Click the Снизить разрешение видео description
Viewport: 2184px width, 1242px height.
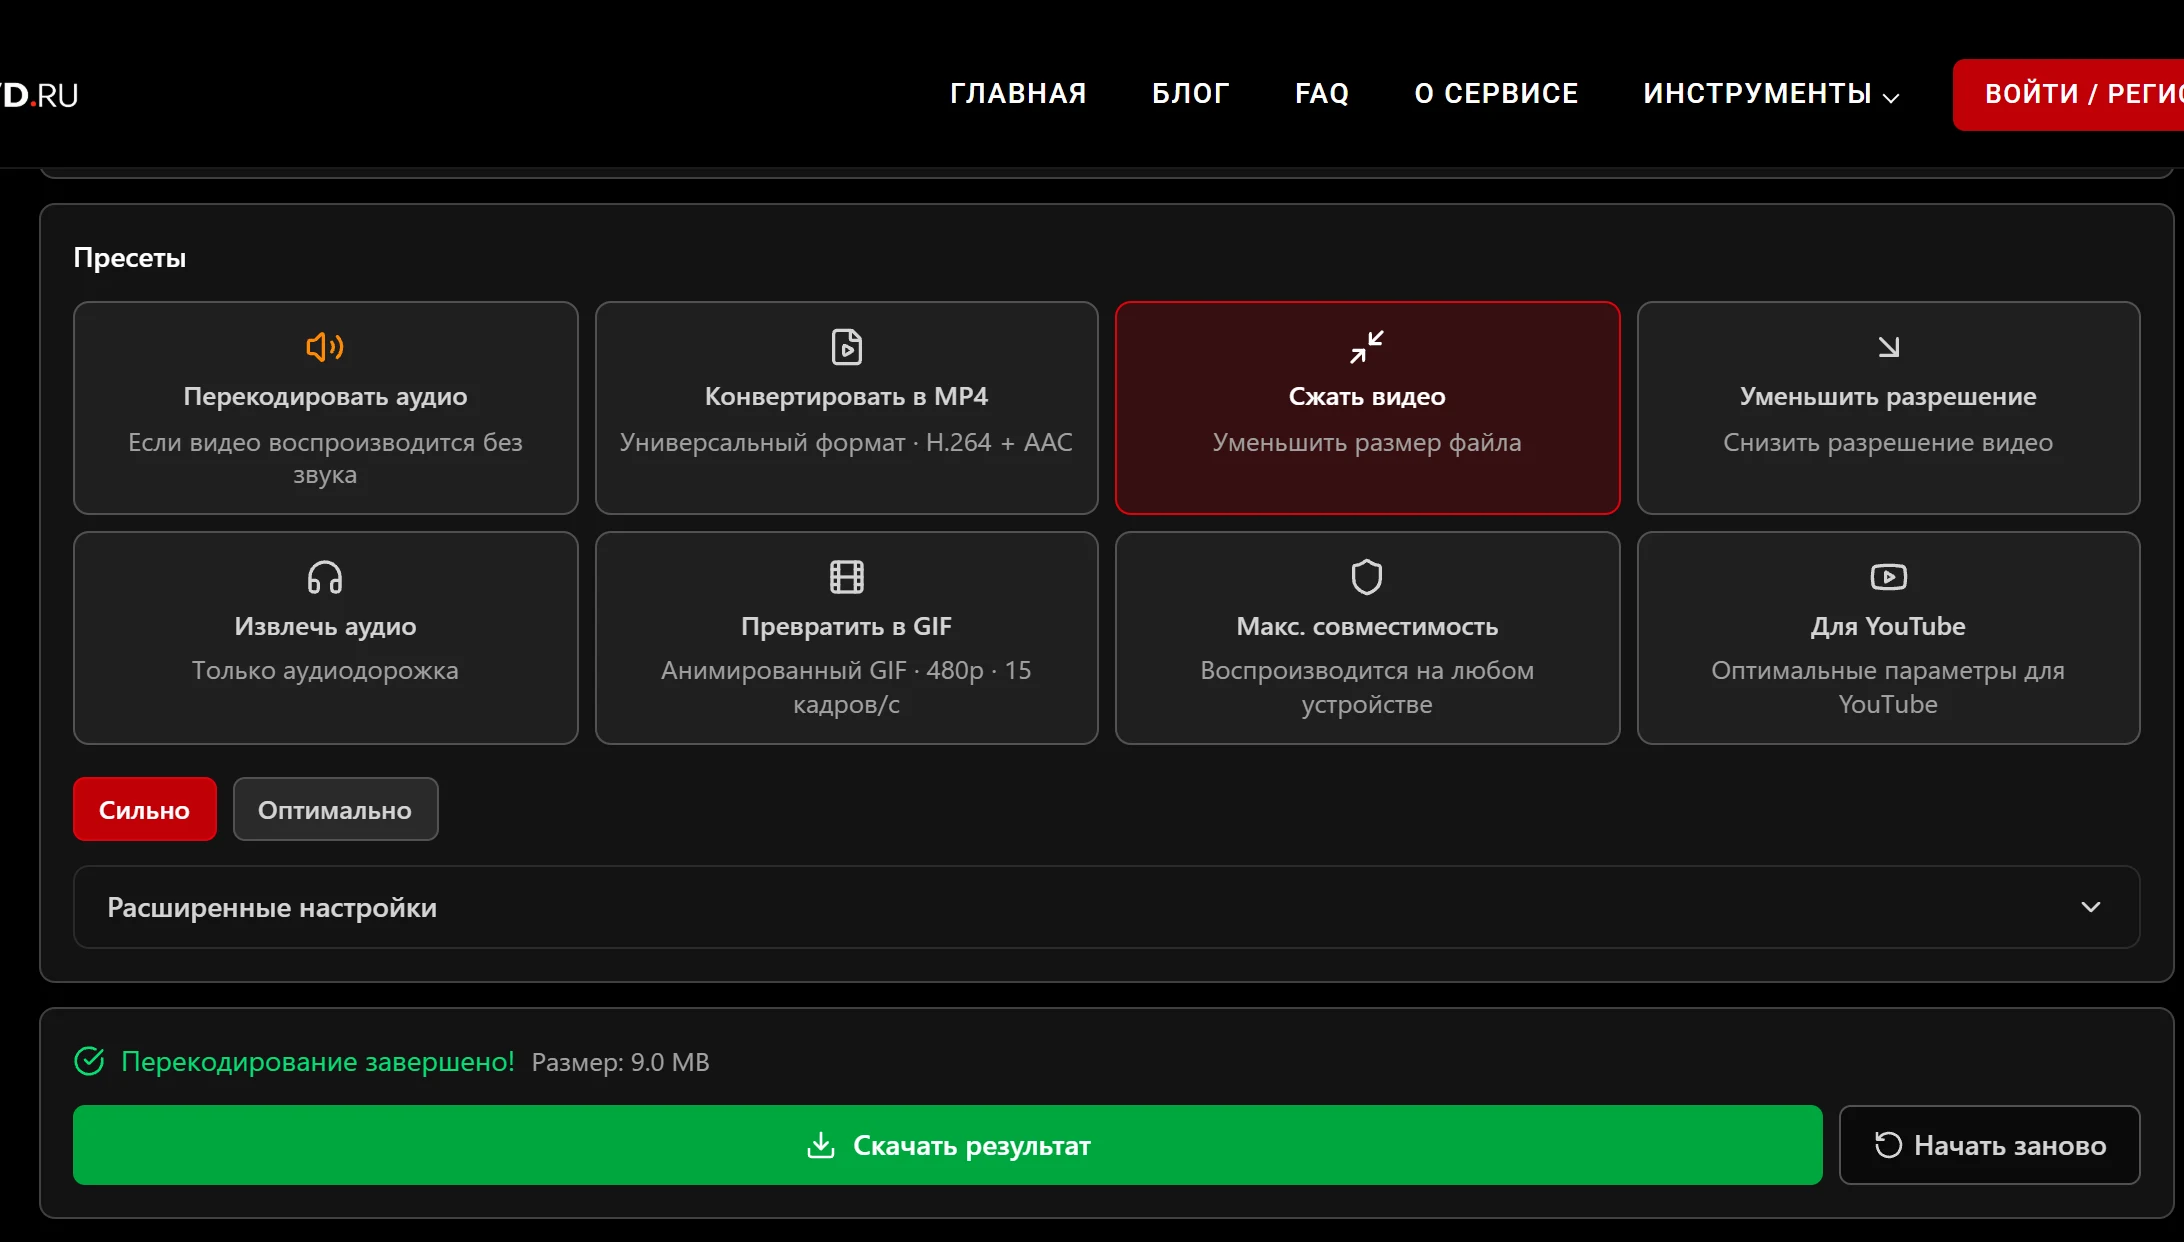[1888, 442]
